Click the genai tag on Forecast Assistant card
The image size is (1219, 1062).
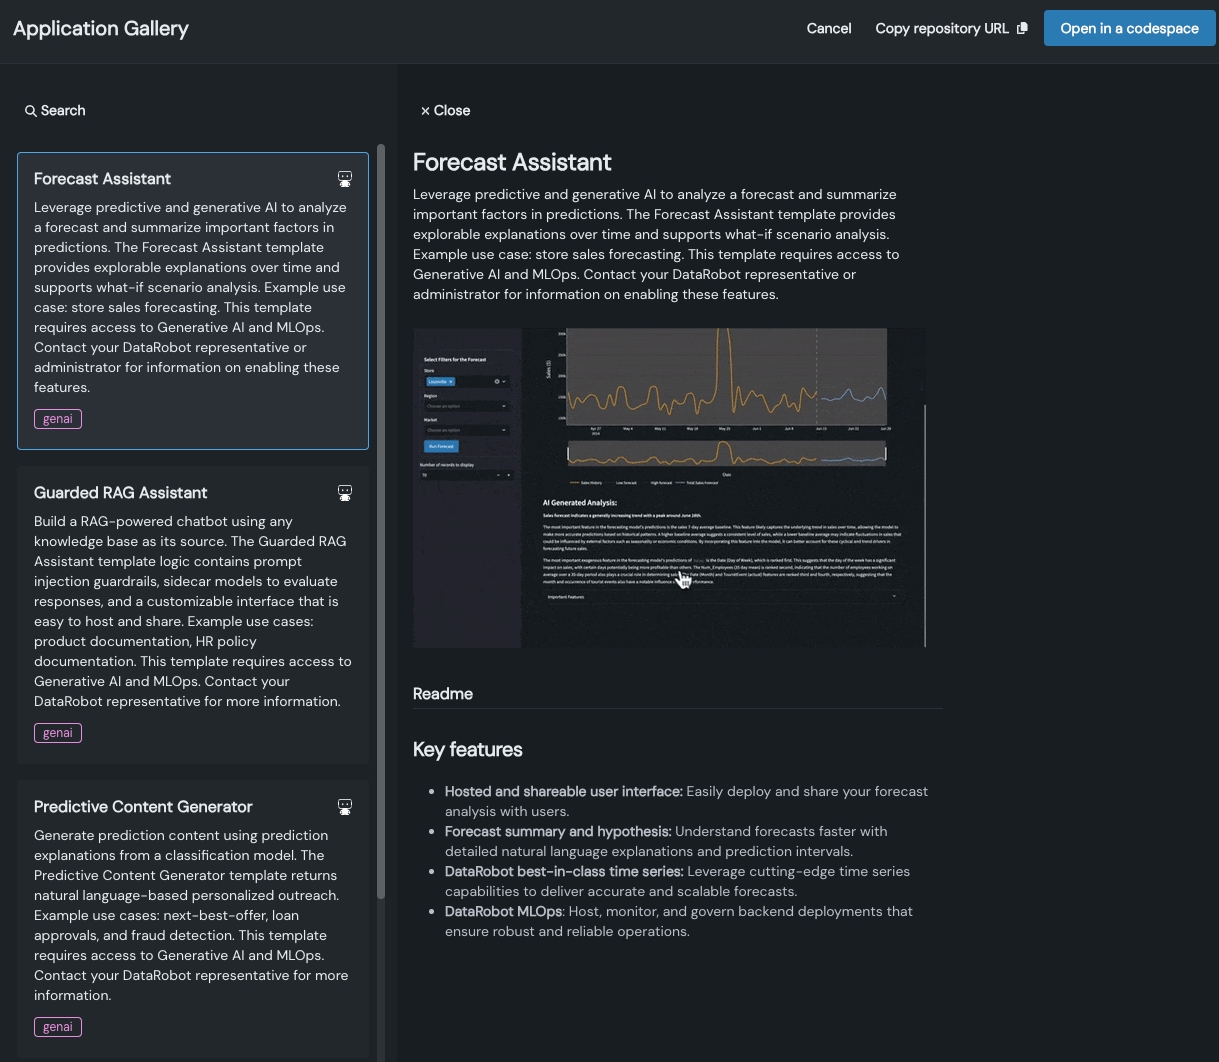tap(58, 419)
